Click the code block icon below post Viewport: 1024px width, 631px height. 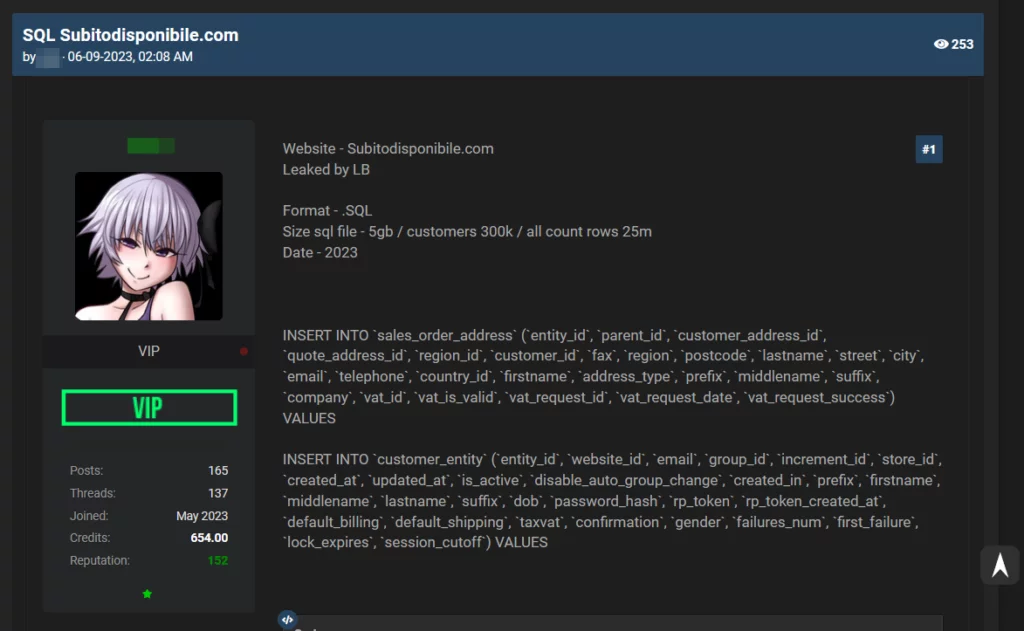click(x=287, y=620)
